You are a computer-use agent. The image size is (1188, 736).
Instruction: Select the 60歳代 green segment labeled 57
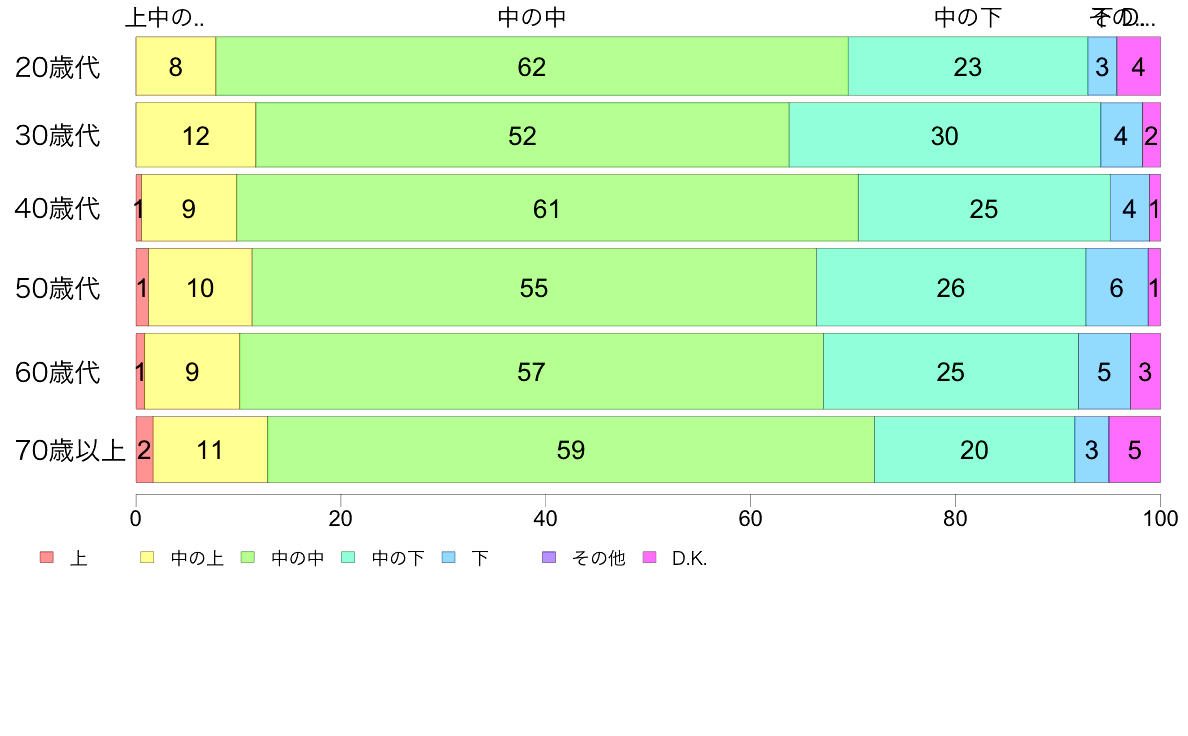coord(531,371)
